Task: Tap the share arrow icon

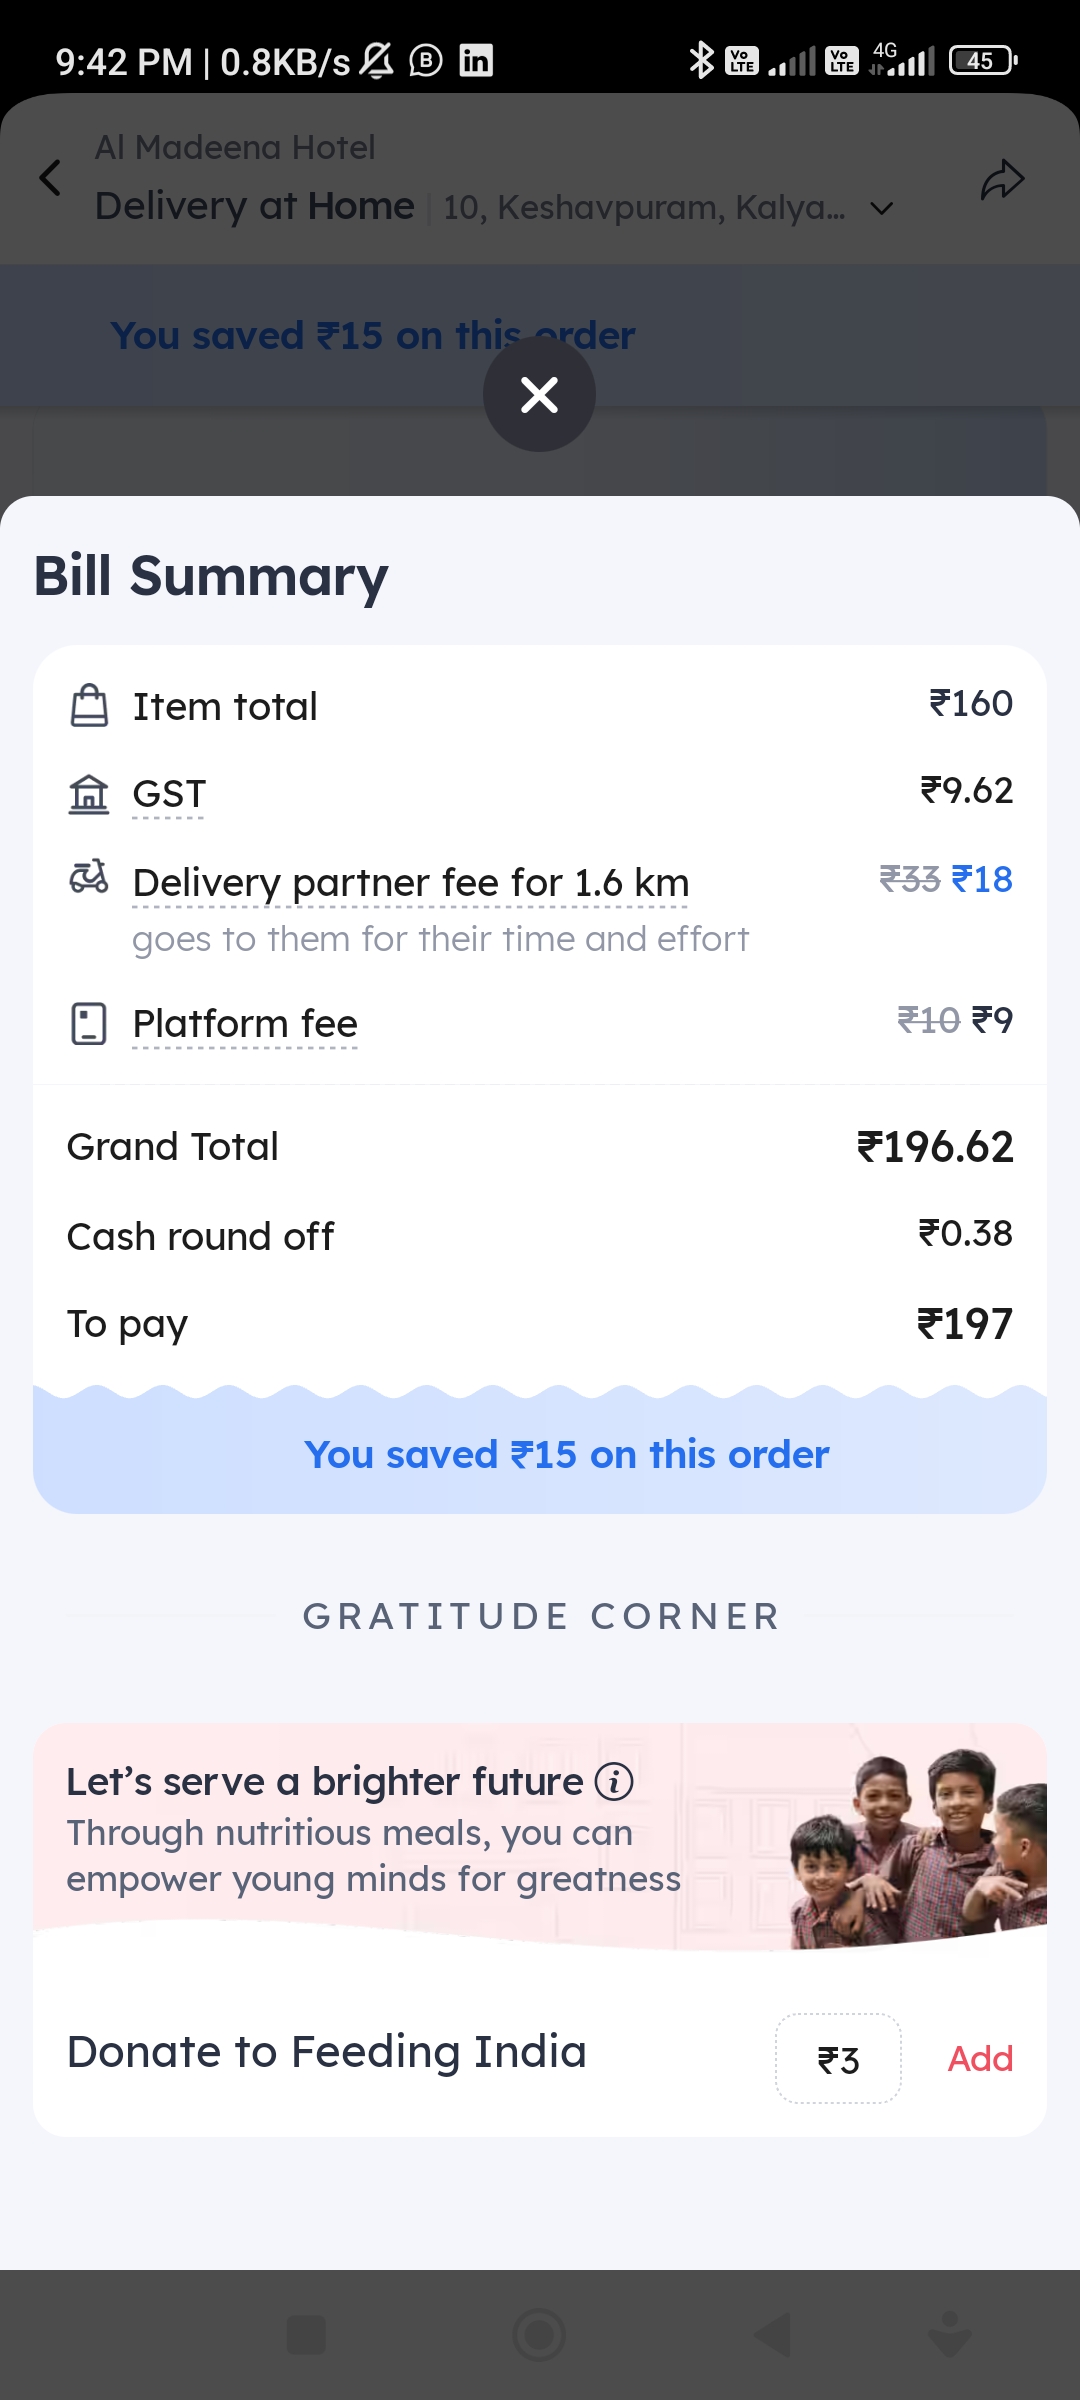Action: [x=1002, y=180]
